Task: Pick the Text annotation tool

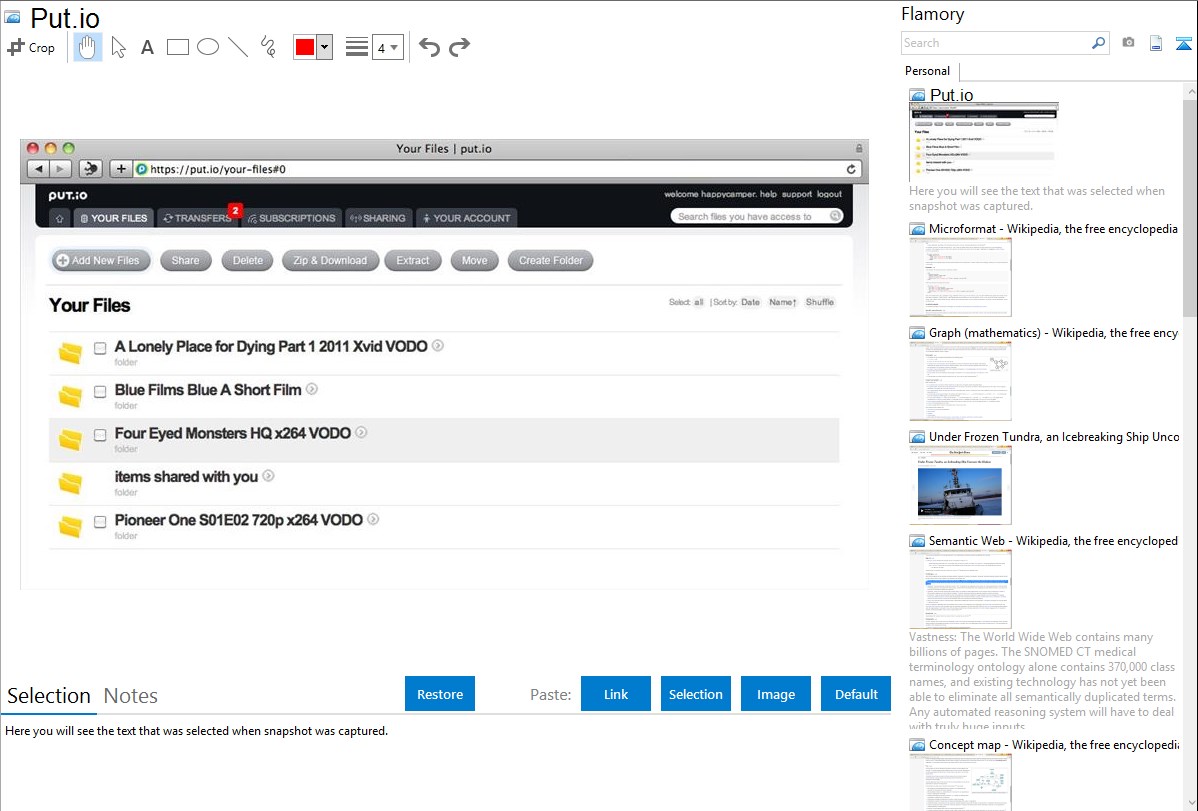Action: click(x=147, y=47)
